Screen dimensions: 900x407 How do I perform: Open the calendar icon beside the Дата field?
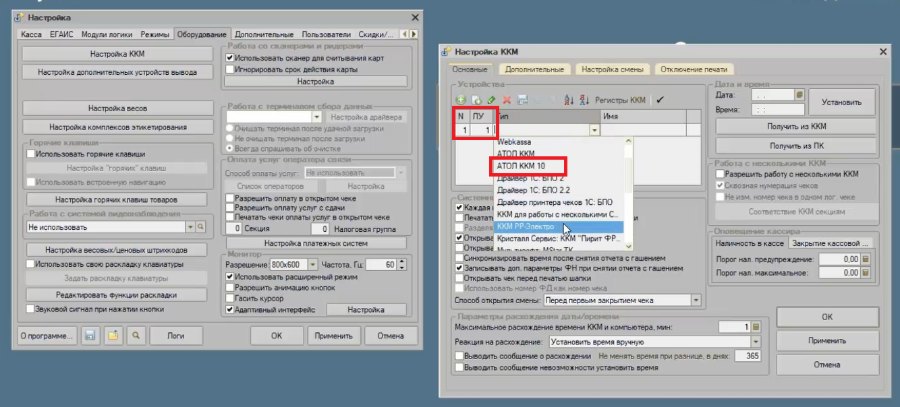(799, 95)
